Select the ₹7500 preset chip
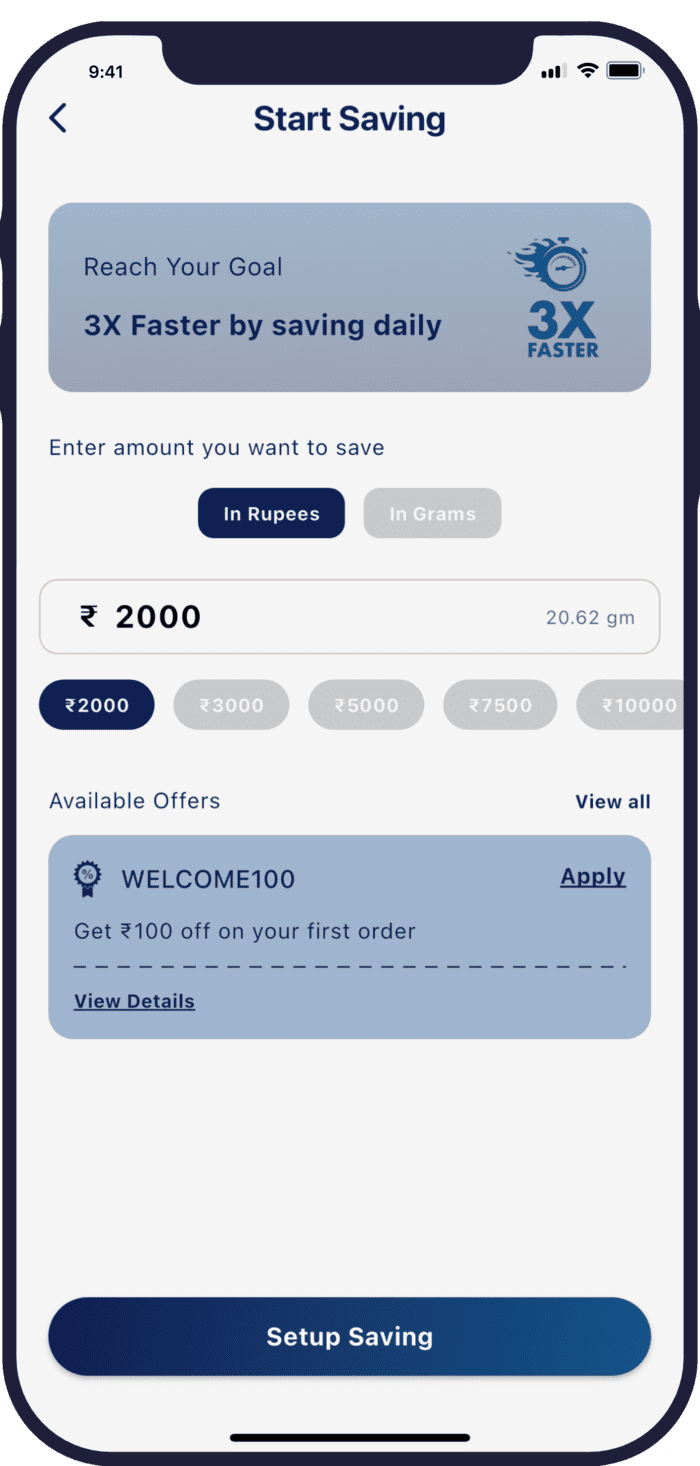Viewport: 700px width, 1466px height. 500,705
